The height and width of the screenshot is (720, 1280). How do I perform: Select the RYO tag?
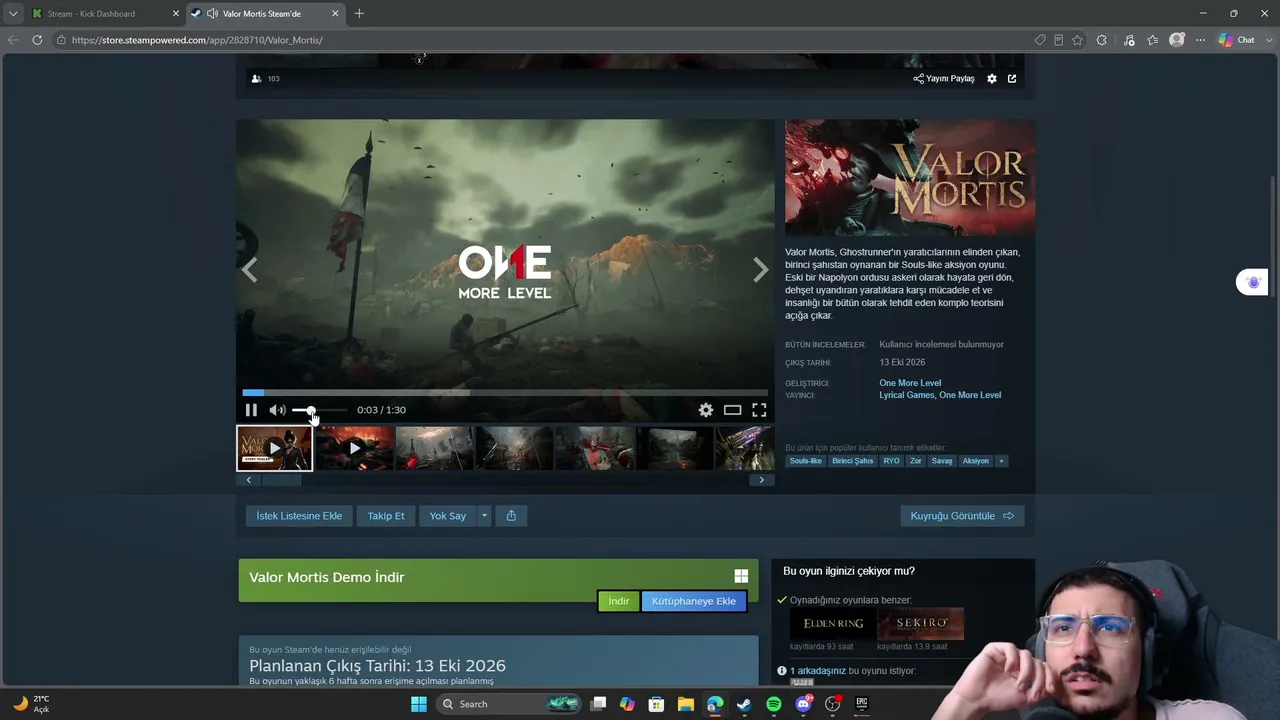pyautogui.click(x=891, y=461)
